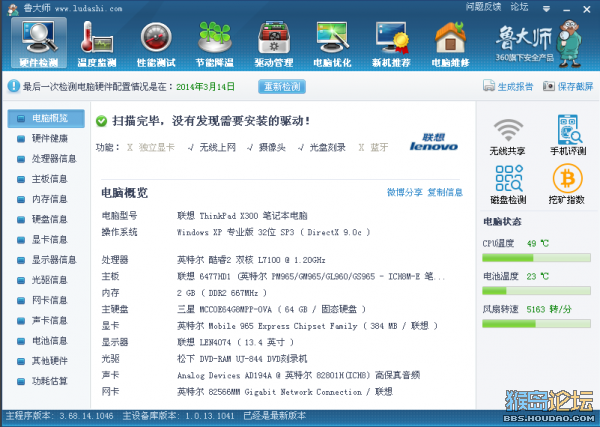Open the 驱动管理 driver management icon
Screen dimensions: 600x427
tap(274, 43)
